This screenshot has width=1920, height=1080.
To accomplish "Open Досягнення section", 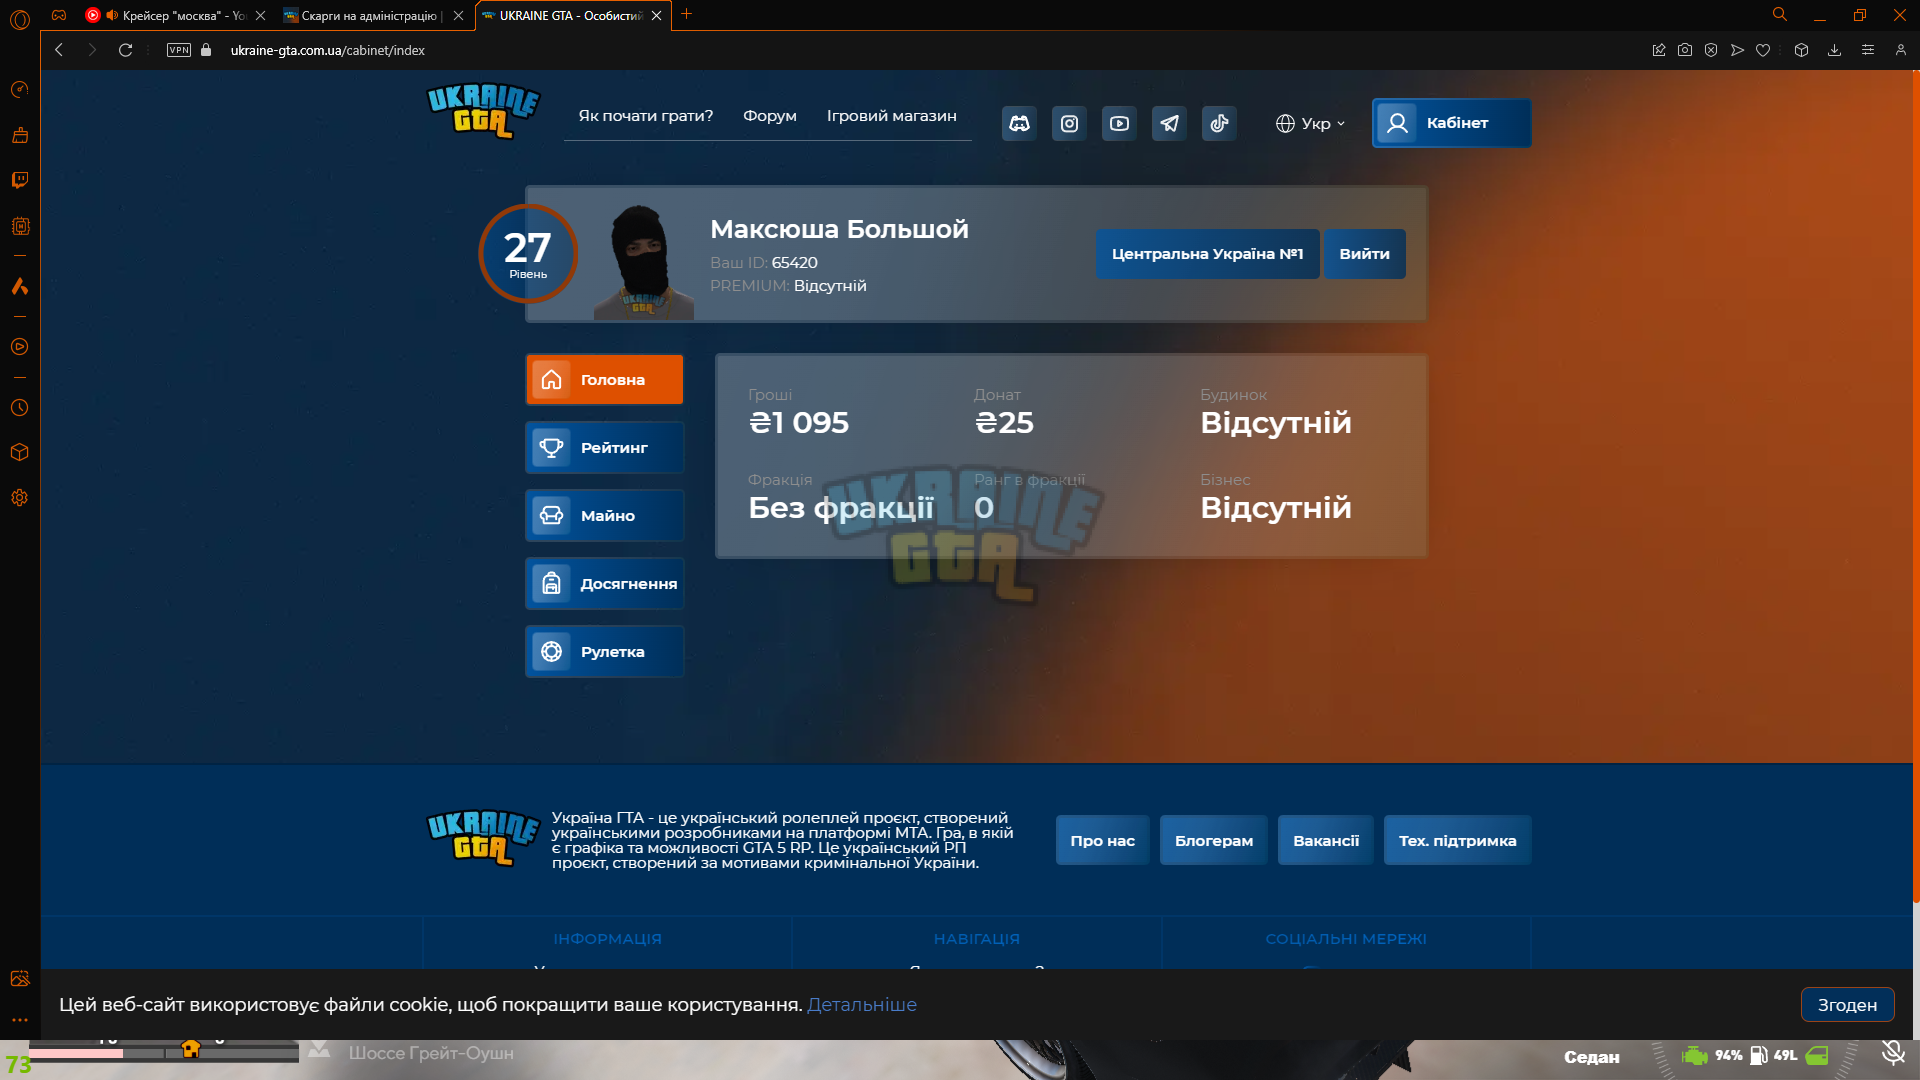I will click(x=605, y=584).
